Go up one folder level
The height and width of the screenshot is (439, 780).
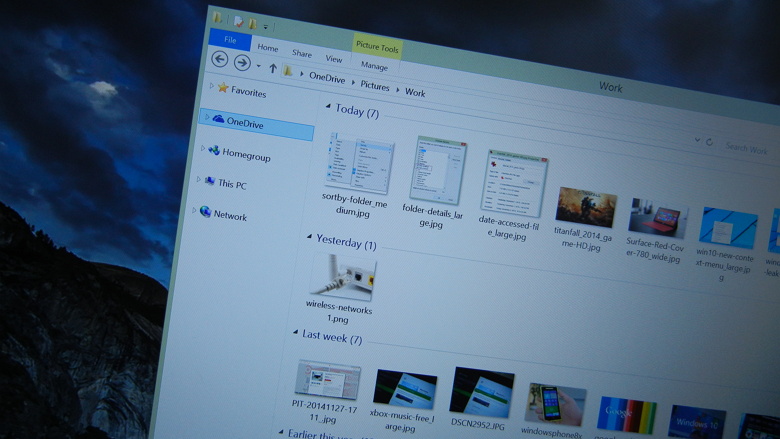[x=273, y=68]
